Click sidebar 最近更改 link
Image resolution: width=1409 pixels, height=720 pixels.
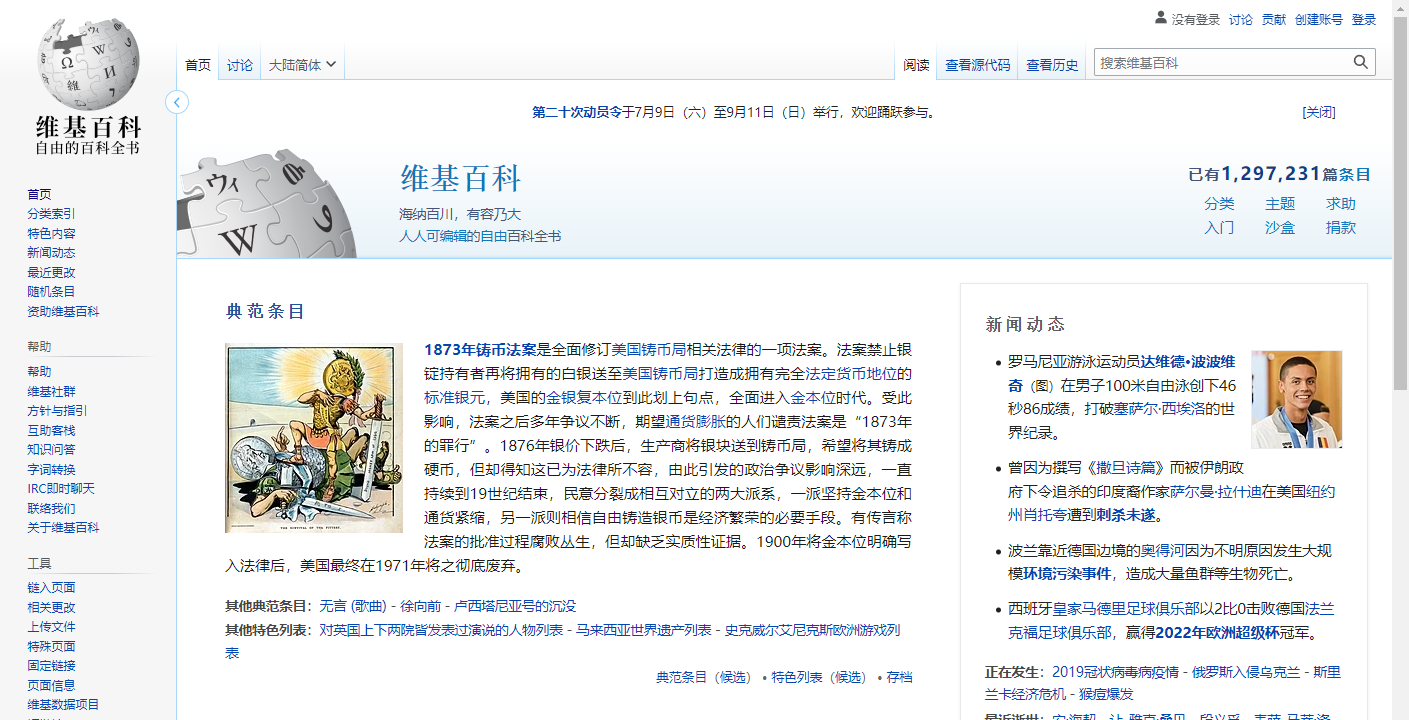tap(51, 272)
